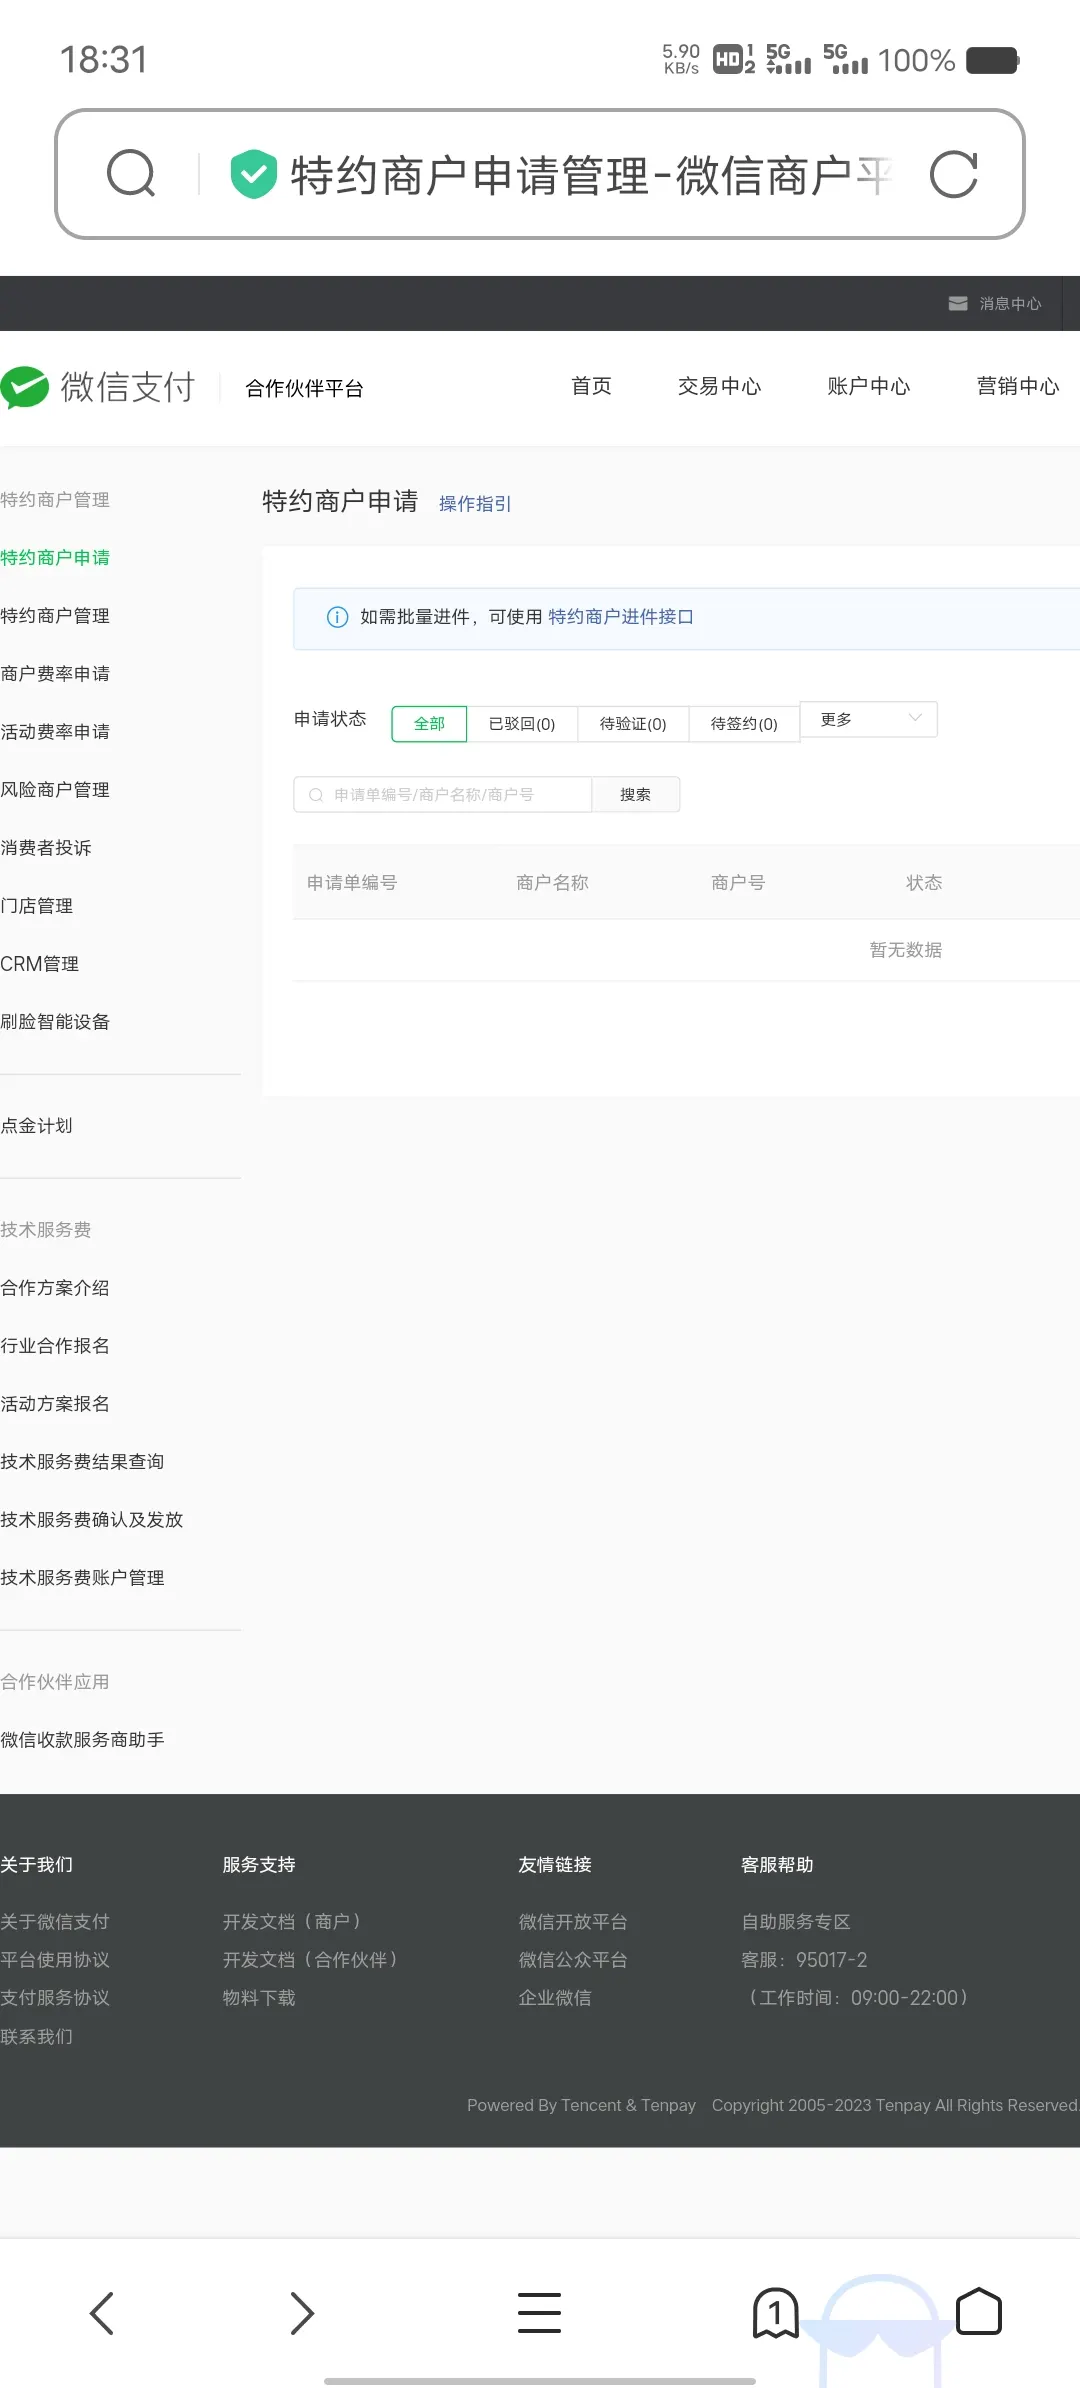Open CRM管理 in sidebar
Screen dimensions: 1080x2388
(40, 964)
